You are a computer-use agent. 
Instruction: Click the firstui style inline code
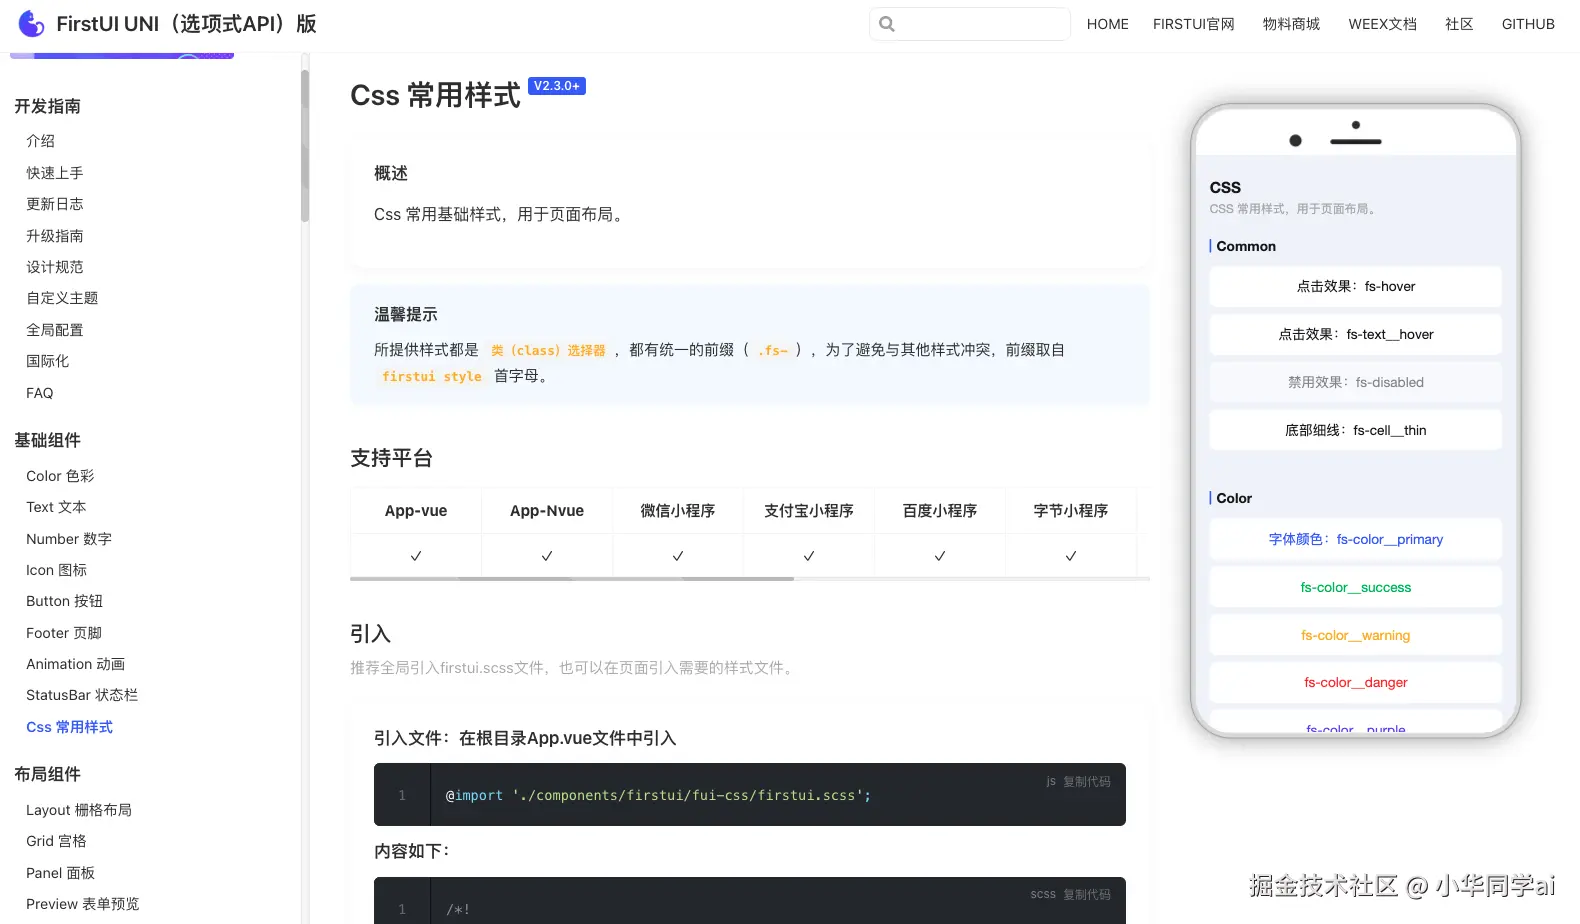click(x=432, y=377)
